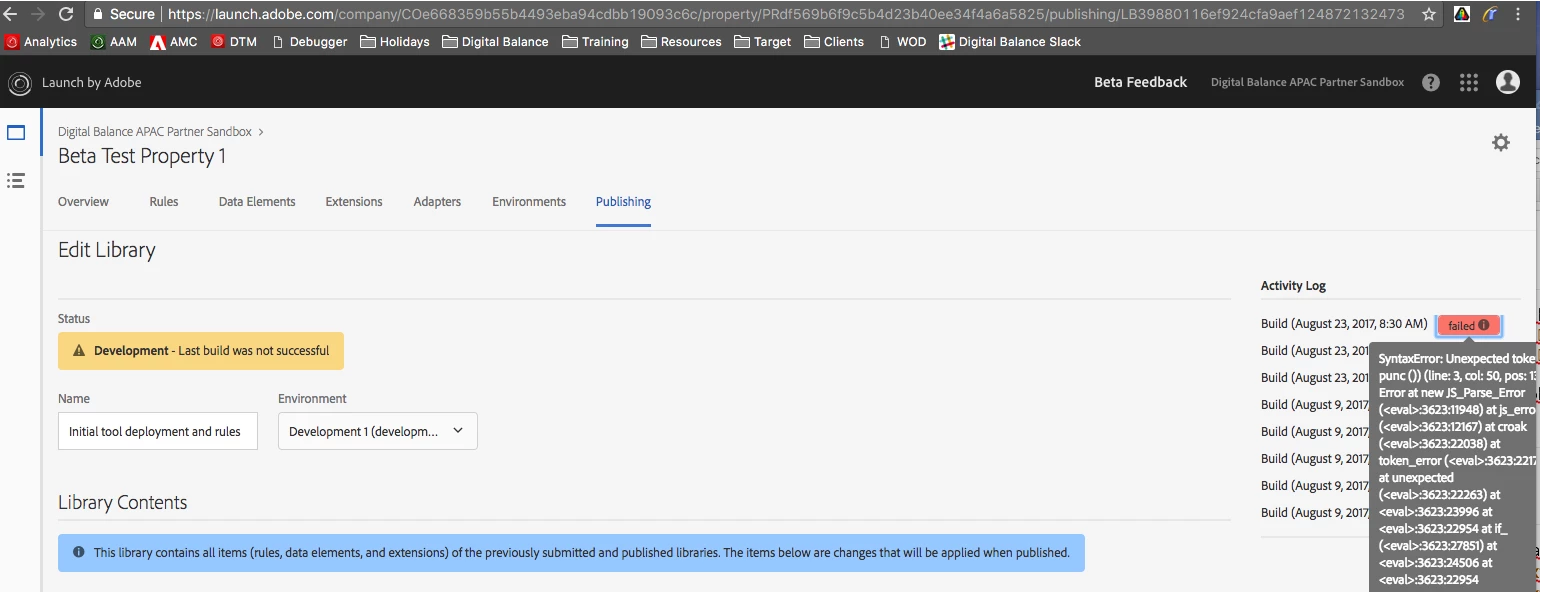Open the DTM bookmark
The width and height of the screenshot is (1541, 592).
click(234, 42)
